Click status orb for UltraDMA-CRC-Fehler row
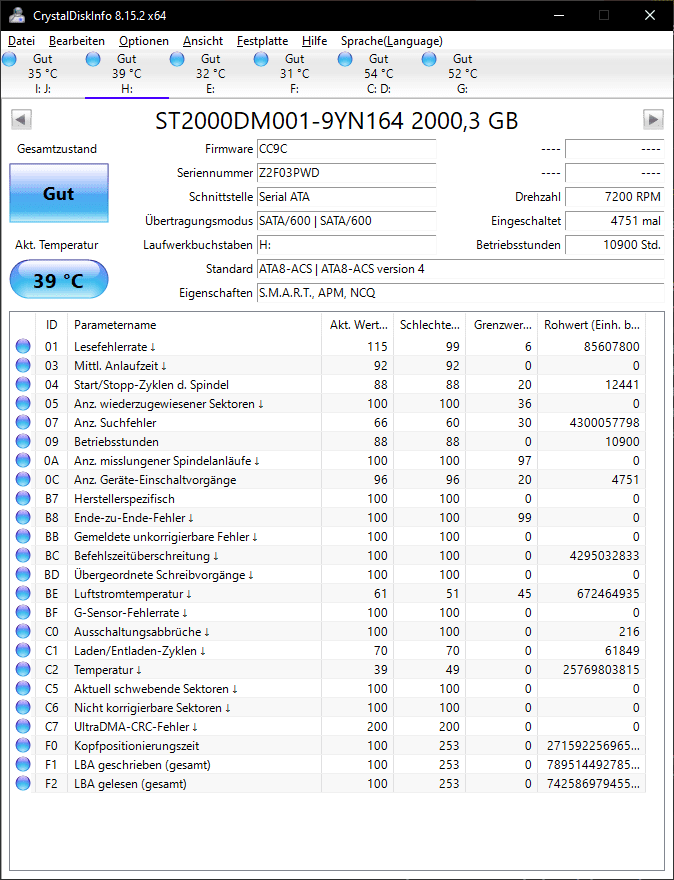 [x=23, y=727]
